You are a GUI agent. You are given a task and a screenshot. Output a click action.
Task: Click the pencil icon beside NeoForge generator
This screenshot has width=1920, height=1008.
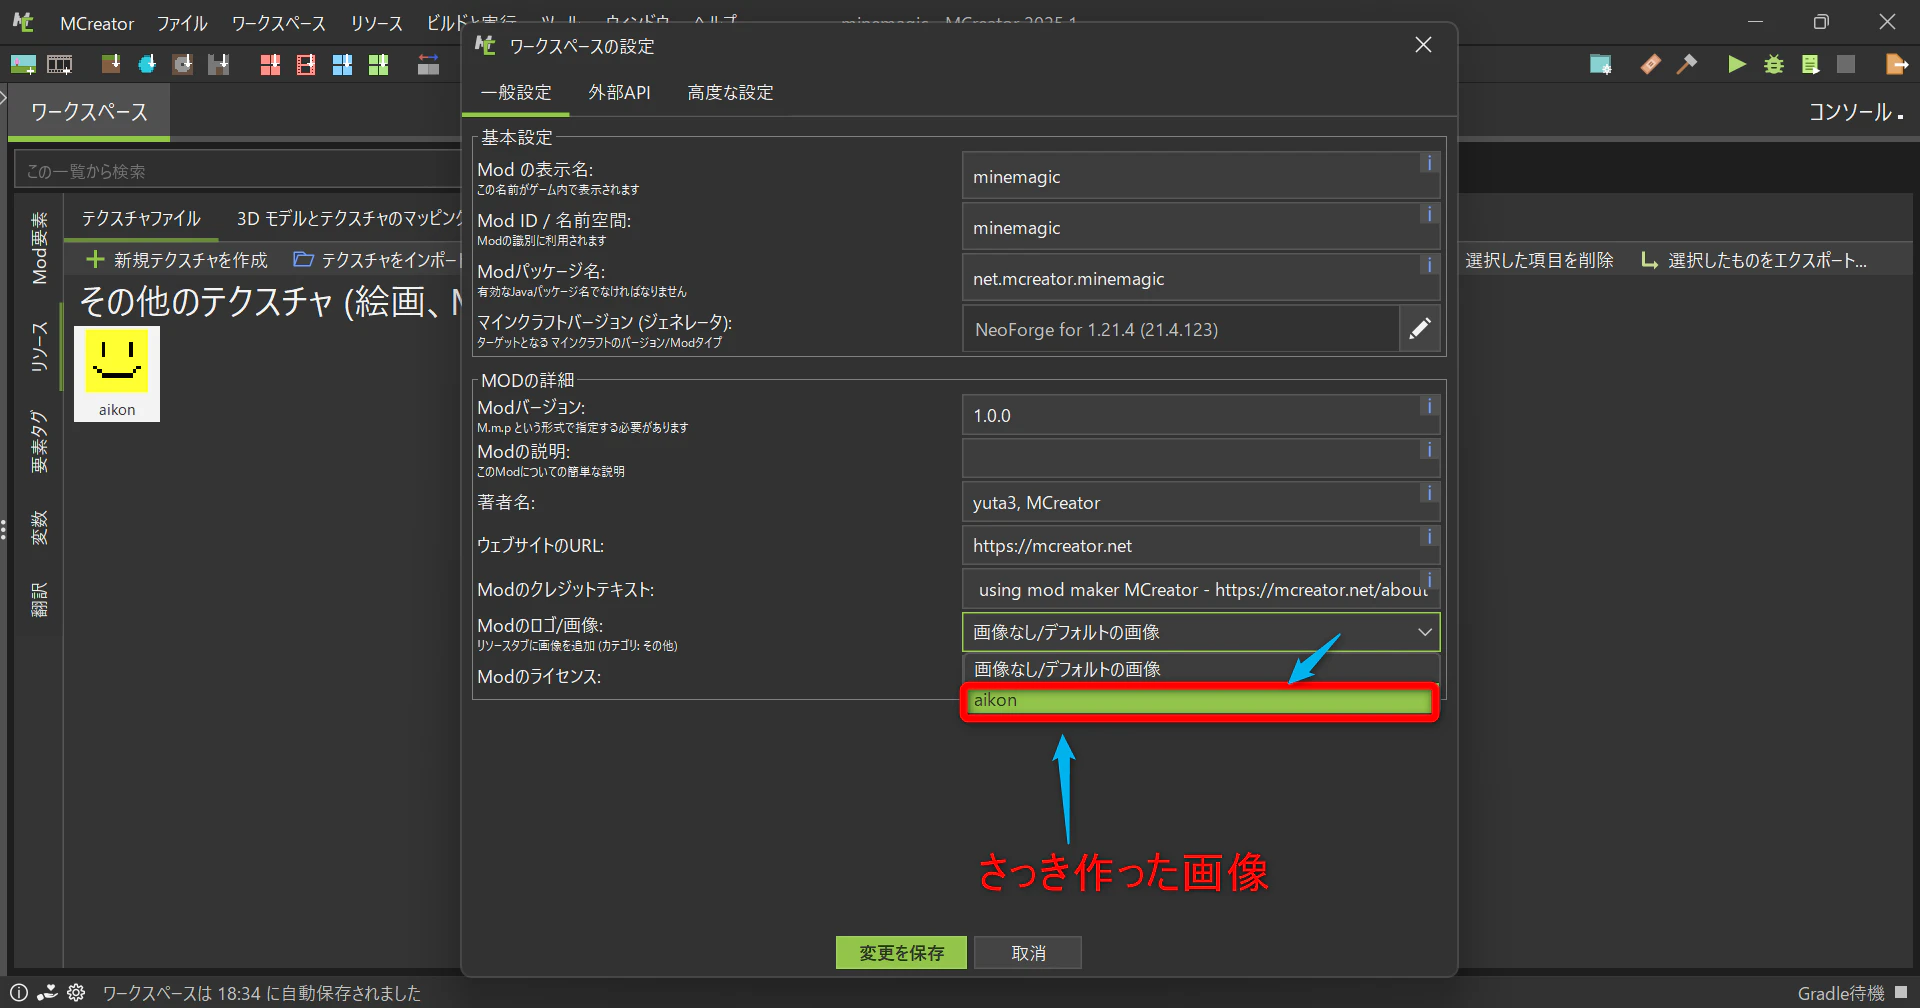point(1419,329)
